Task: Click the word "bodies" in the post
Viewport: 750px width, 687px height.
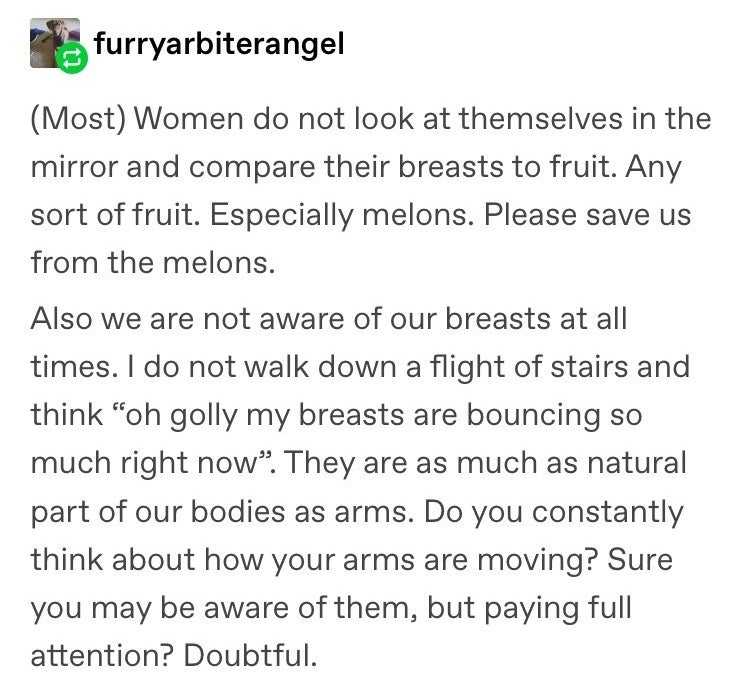Action: click(238, 511)
